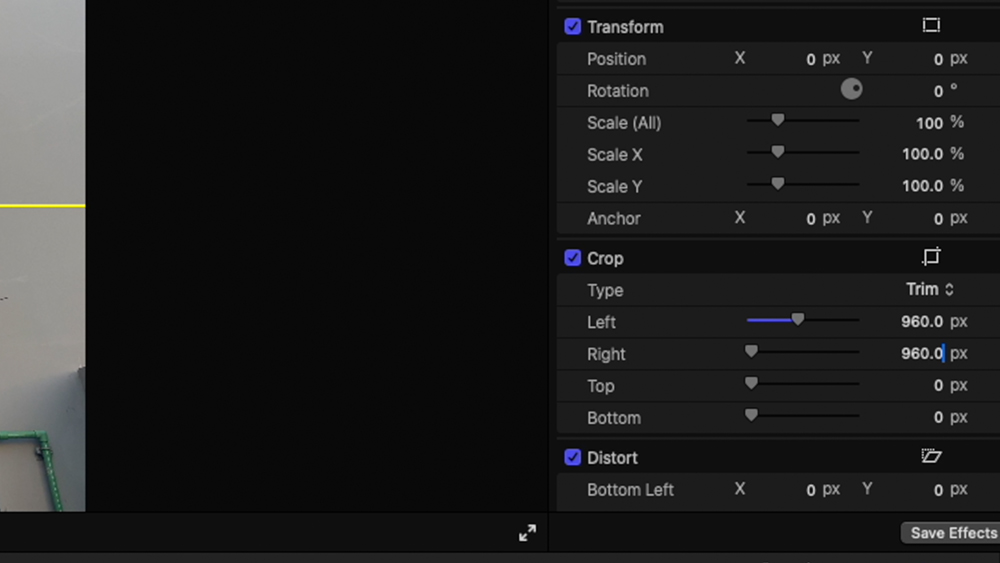
Task: Click the Rotation dial control
Action: (x=851, y=89)
